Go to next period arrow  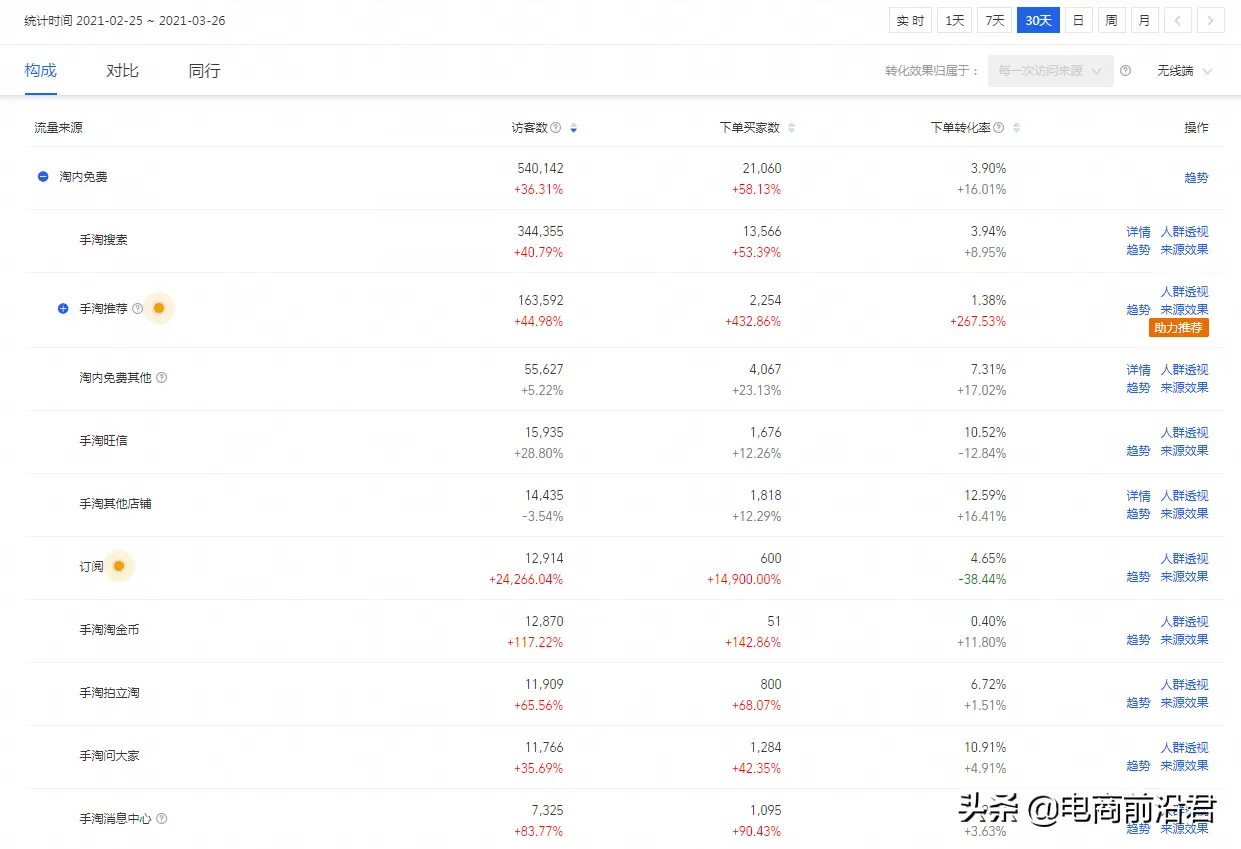tap(1211, 21)
